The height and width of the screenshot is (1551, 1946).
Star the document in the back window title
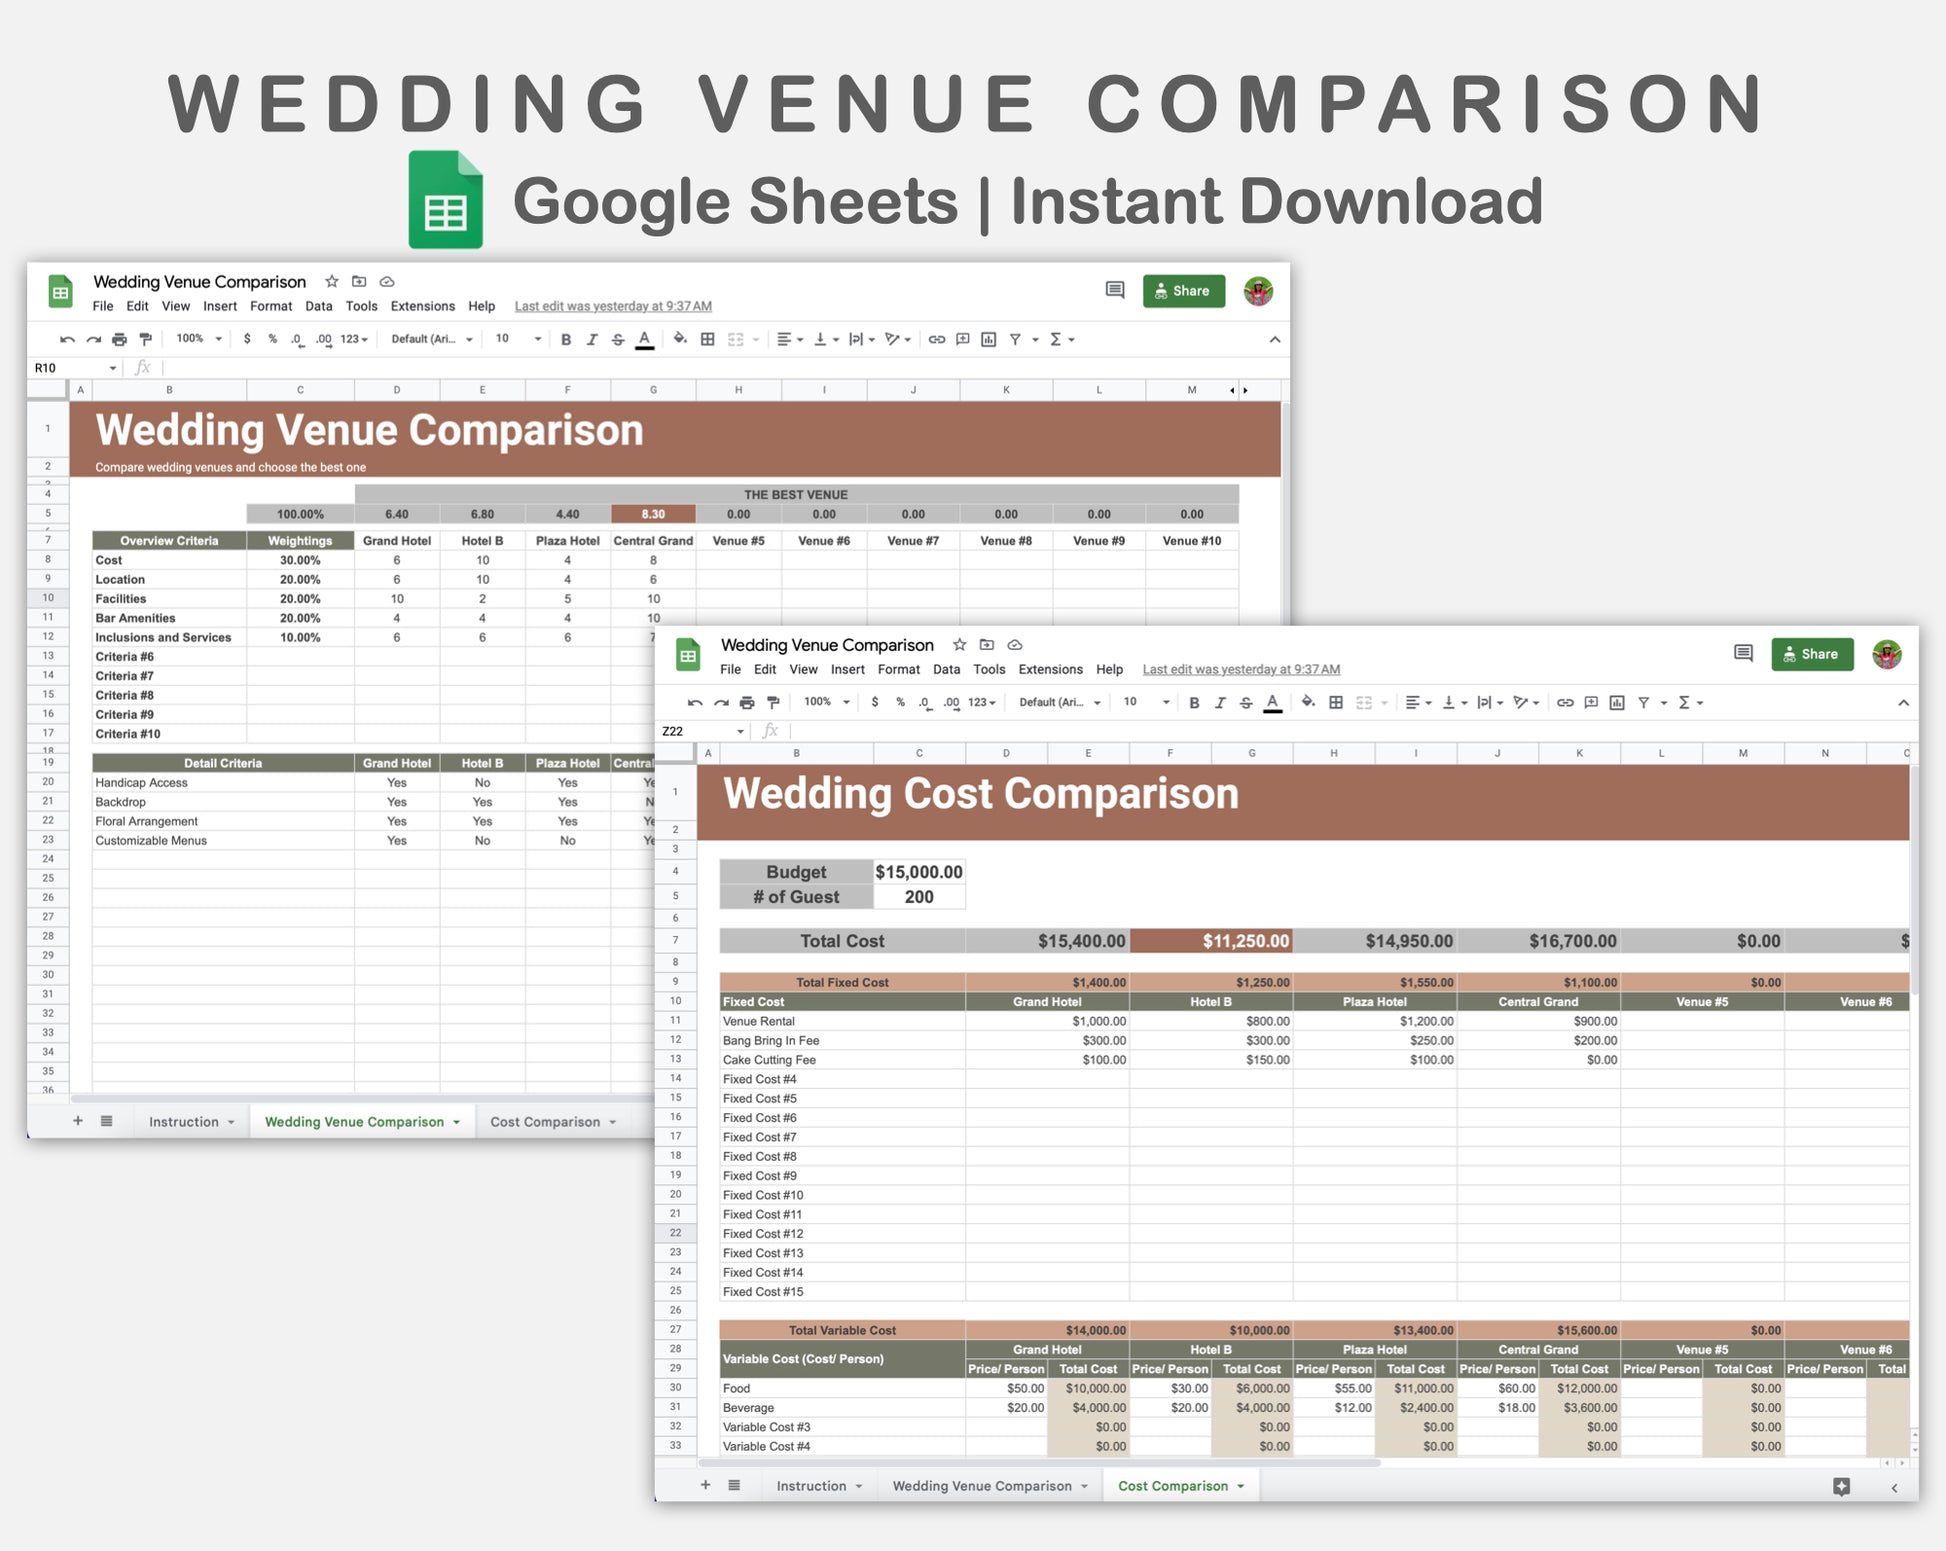pyautogui.click(x=332, y=282)
